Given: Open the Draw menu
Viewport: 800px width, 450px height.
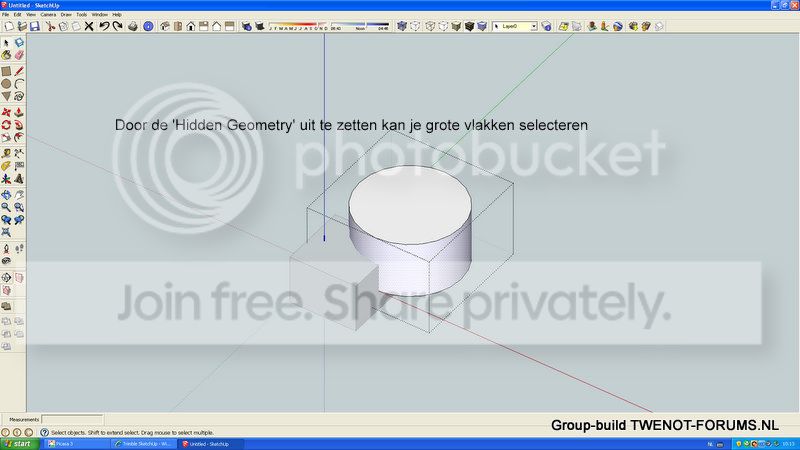Looking at the screenshot, I should tap(66, 15).
